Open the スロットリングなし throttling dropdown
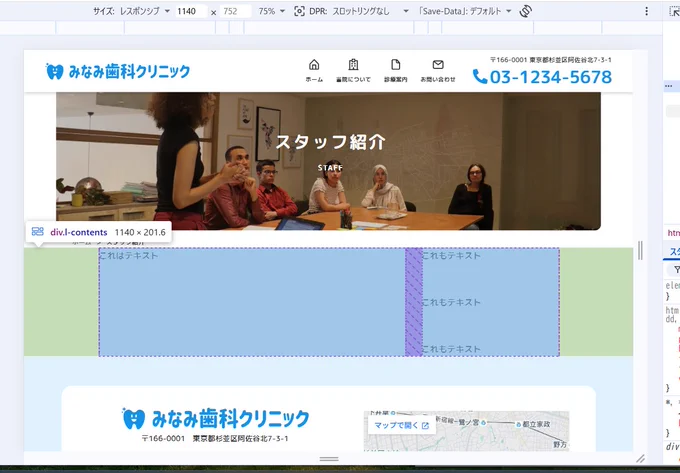The height and width of the screenshot is (473, 680). 370,11
